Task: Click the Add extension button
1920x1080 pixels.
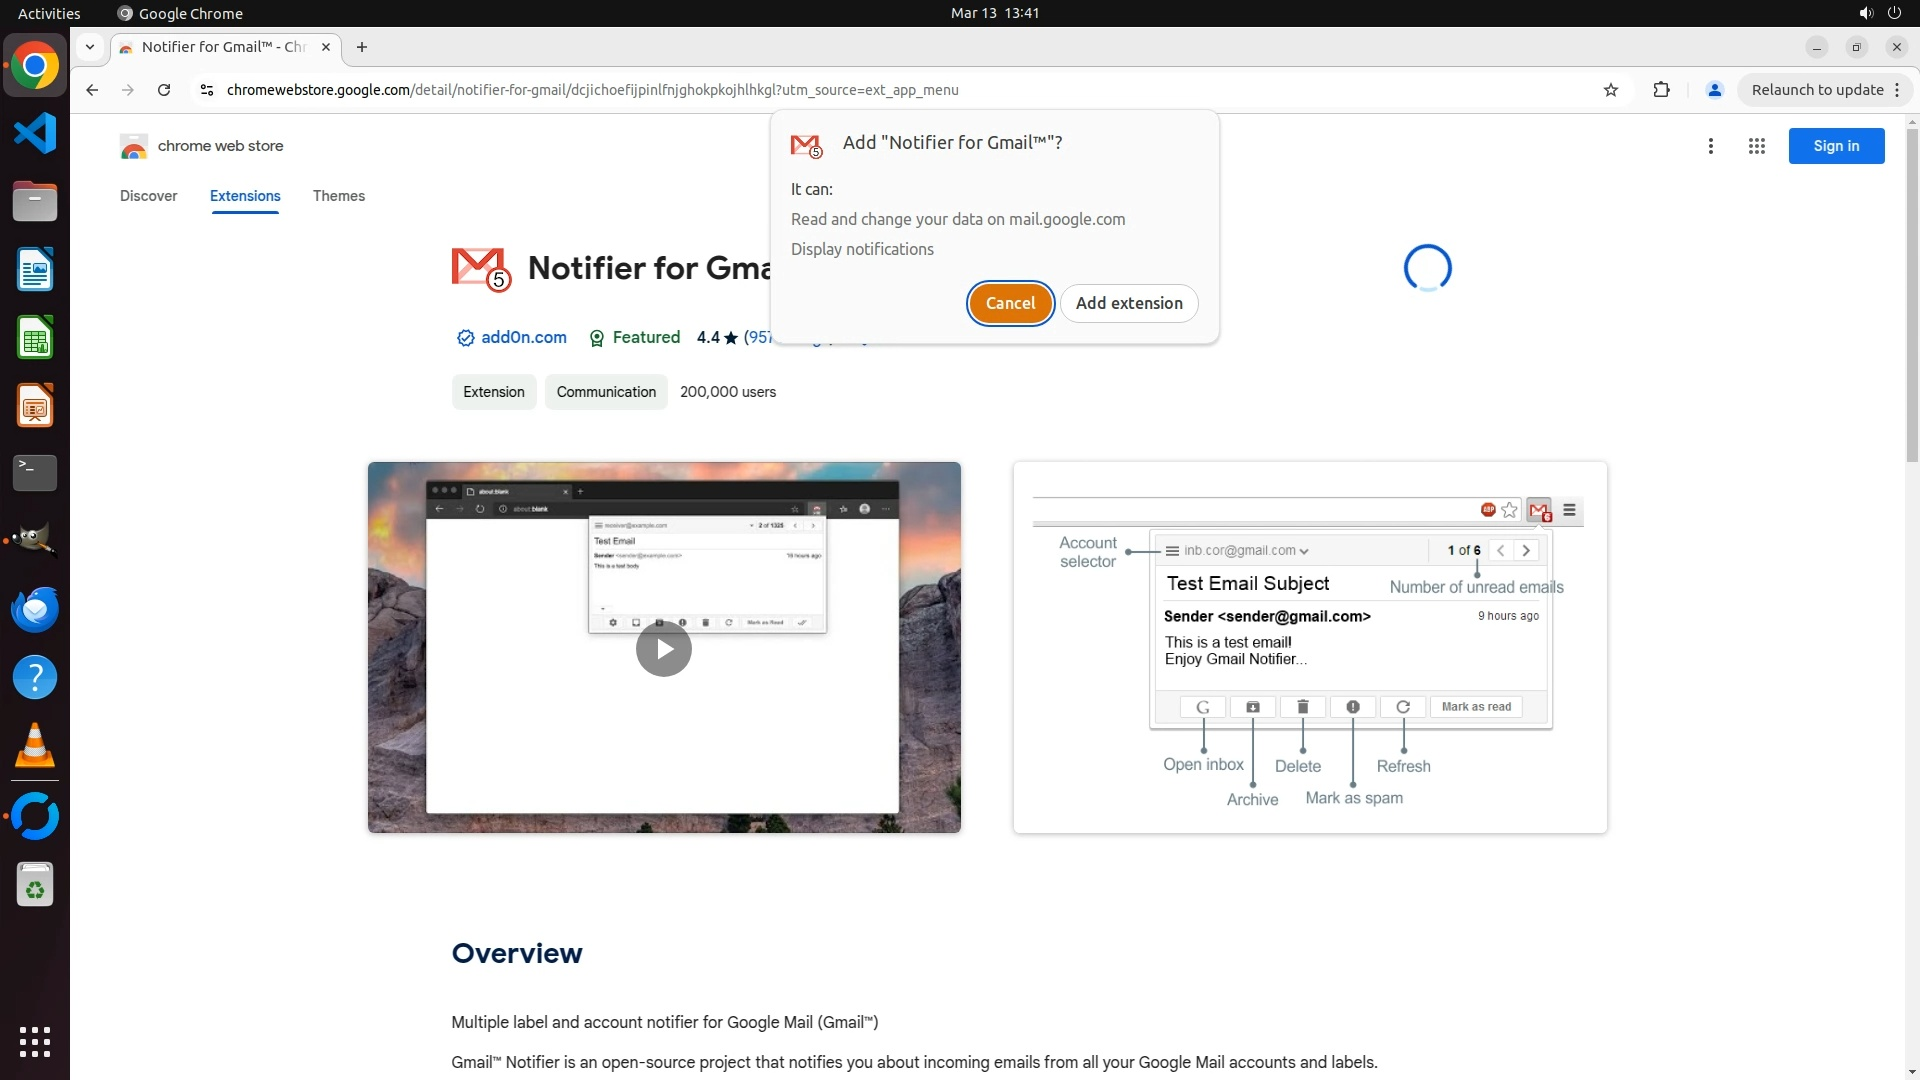Action: tap(1129, 303)
